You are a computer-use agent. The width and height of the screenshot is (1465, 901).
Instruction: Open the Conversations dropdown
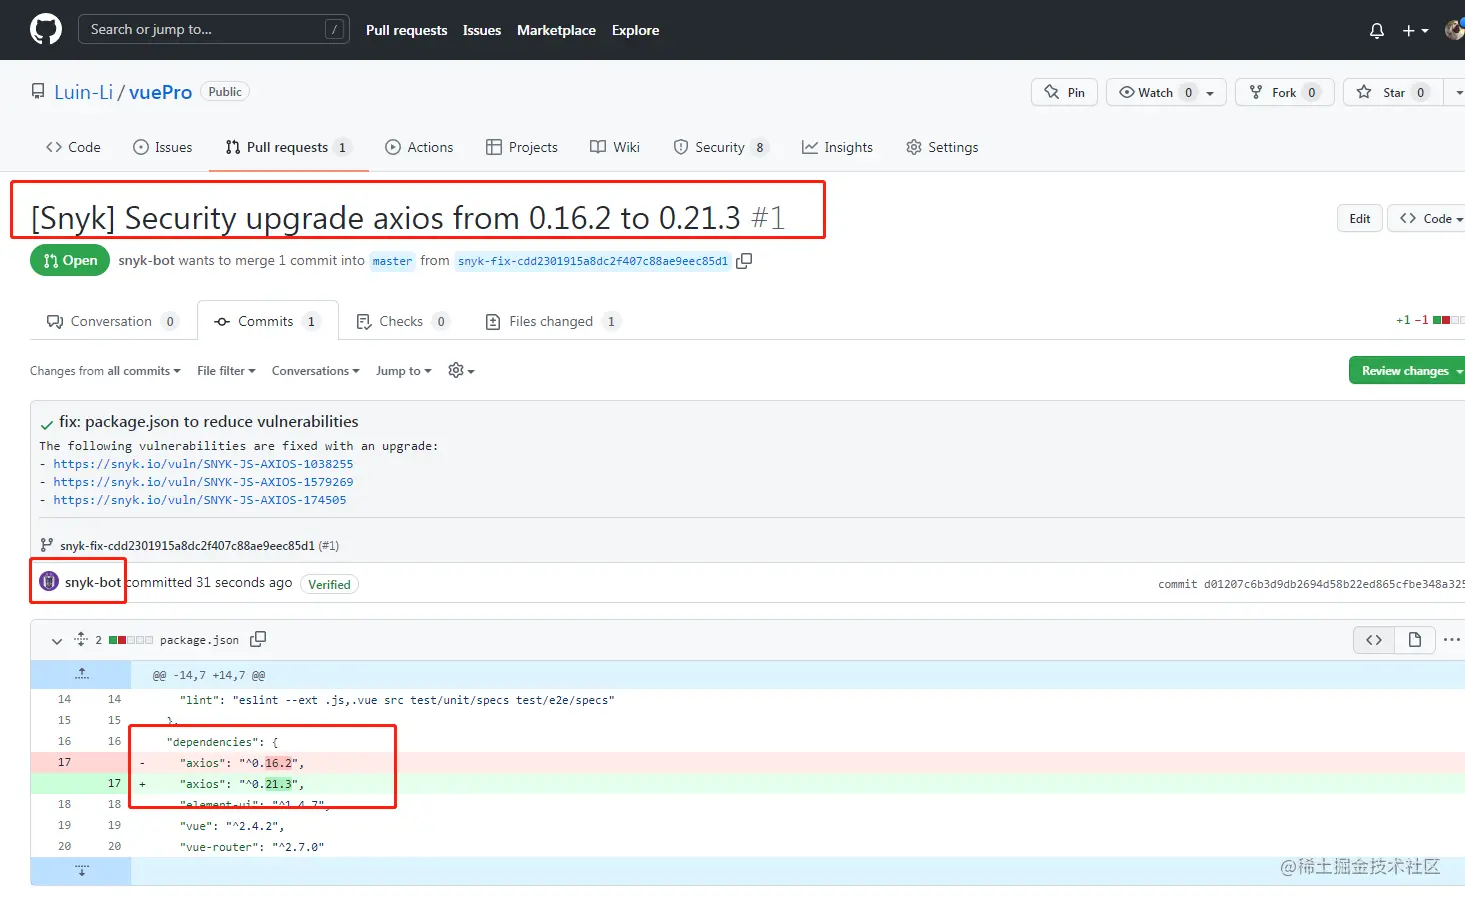coord(315,371)
